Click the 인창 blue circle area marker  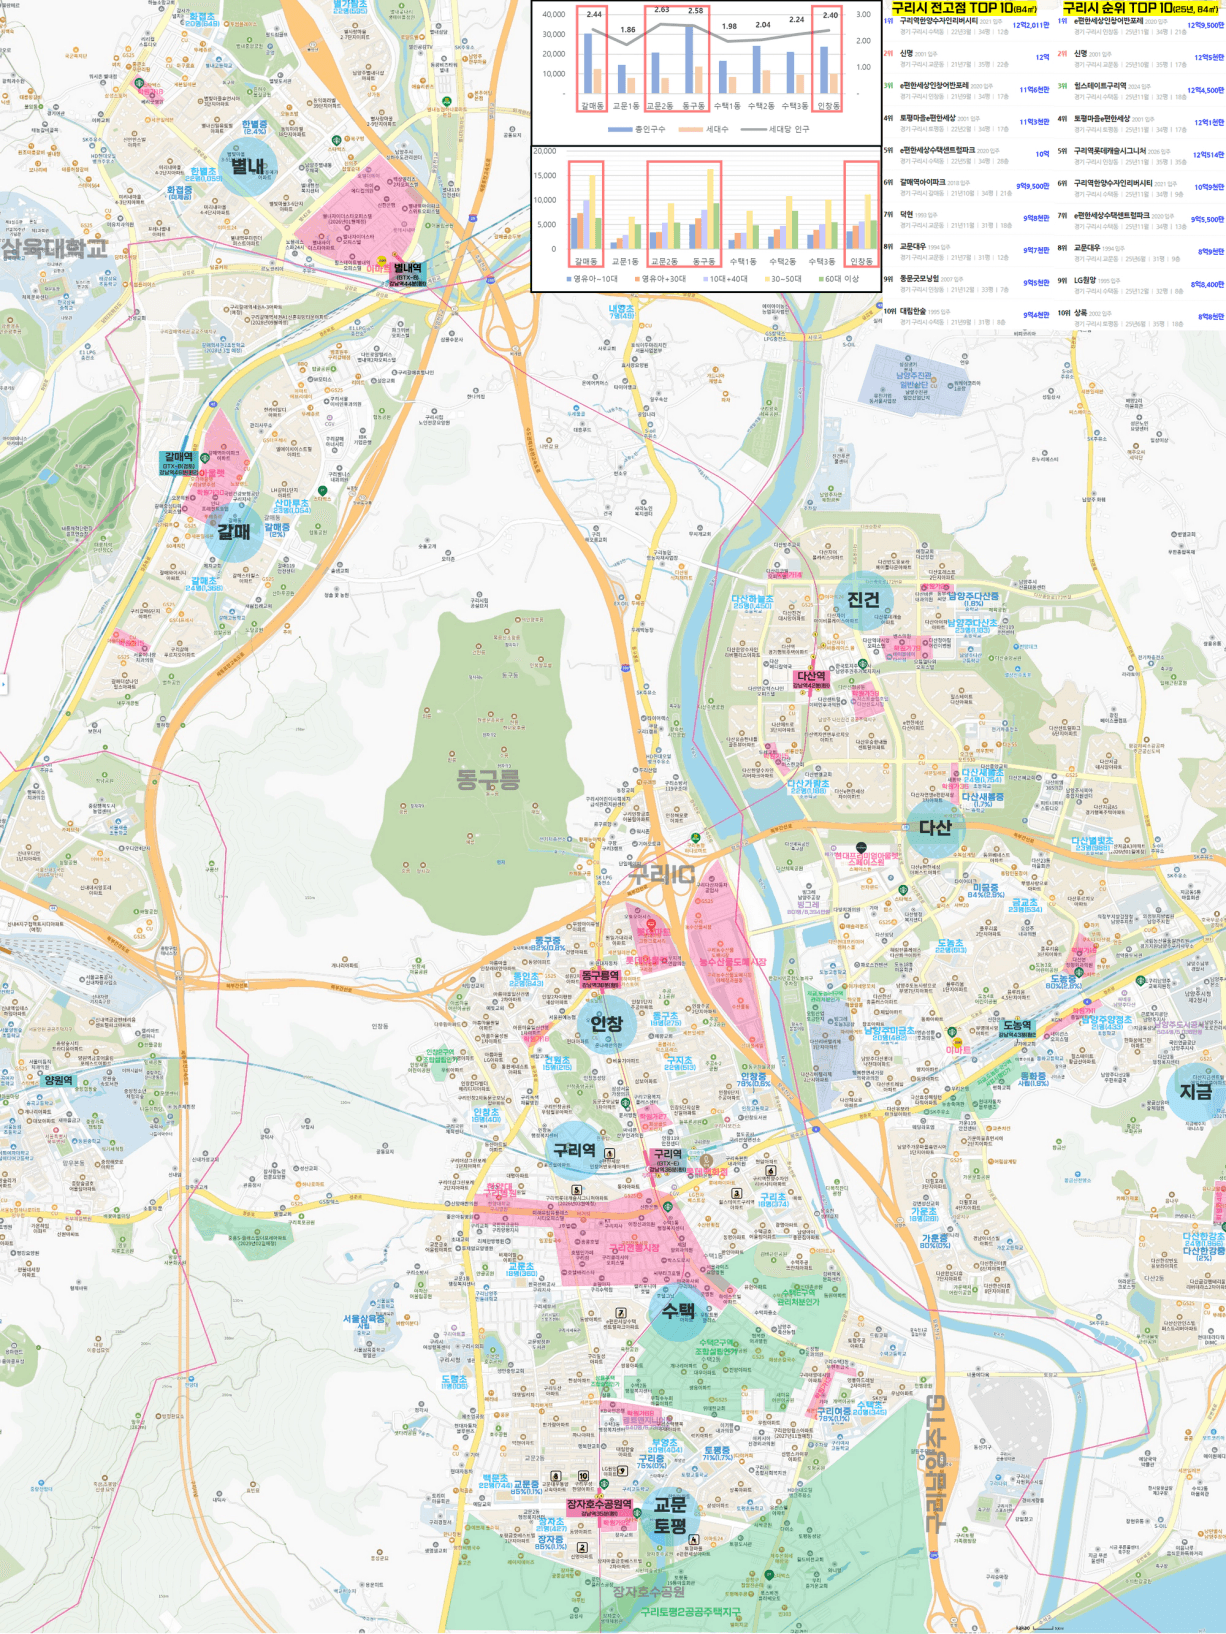point(606,1023)
